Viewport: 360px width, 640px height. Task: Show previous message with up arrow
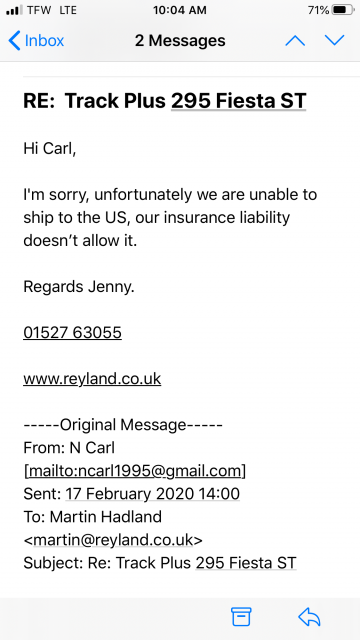click(295, 40)
